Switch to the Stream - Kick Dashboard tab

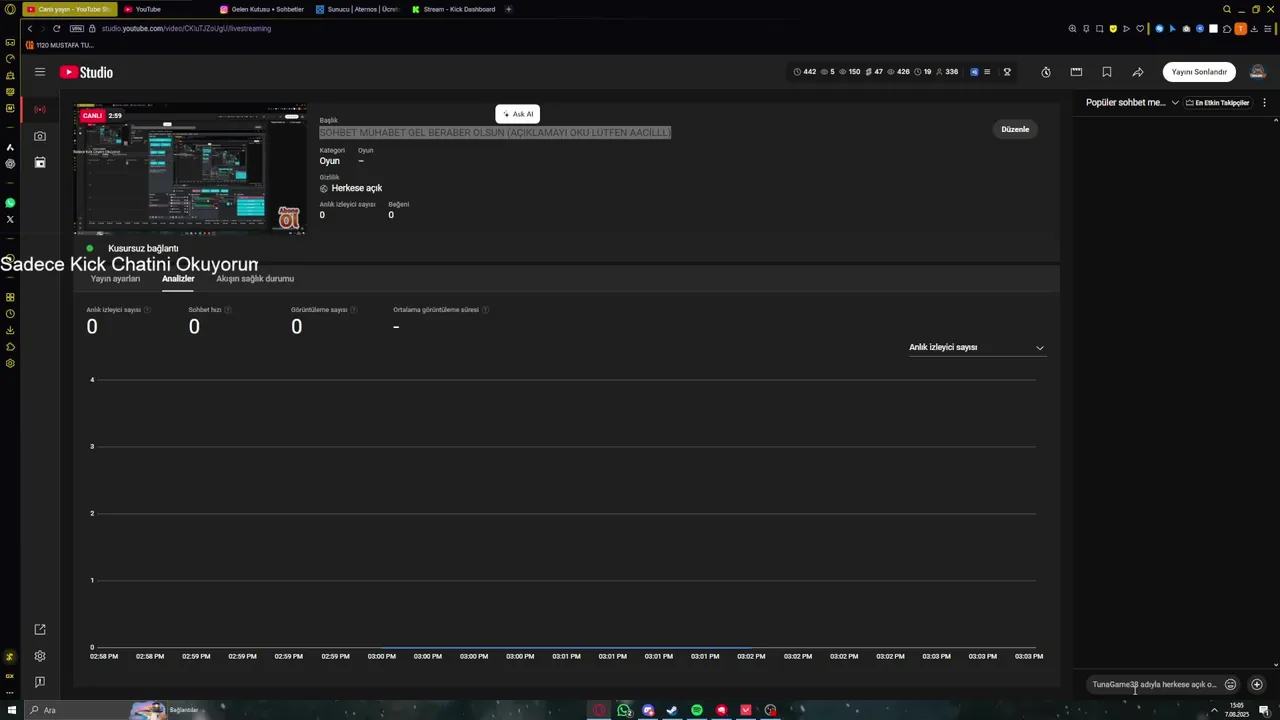pyautogui.click(x=453, y=9)
